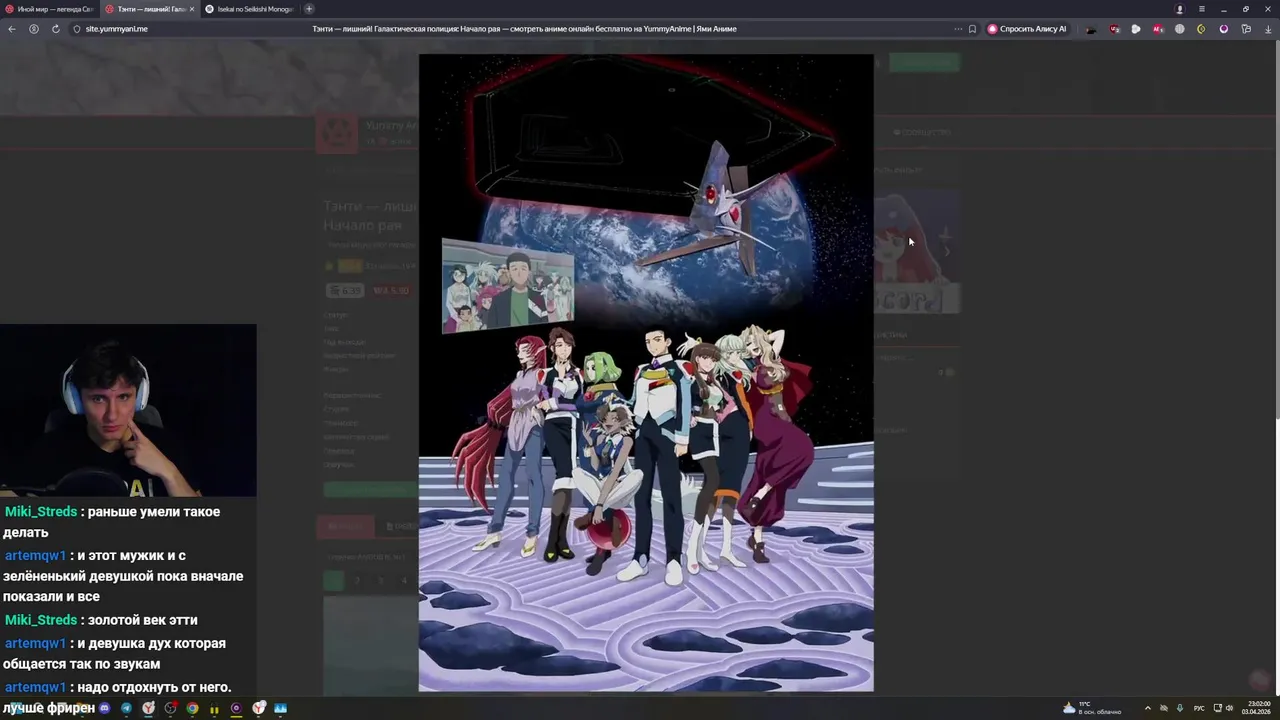The height and width of the screenshot is (720, 1280).
Task: Click the 'Спросить Алису AI' button
Action: click(x=1027, y=29)
